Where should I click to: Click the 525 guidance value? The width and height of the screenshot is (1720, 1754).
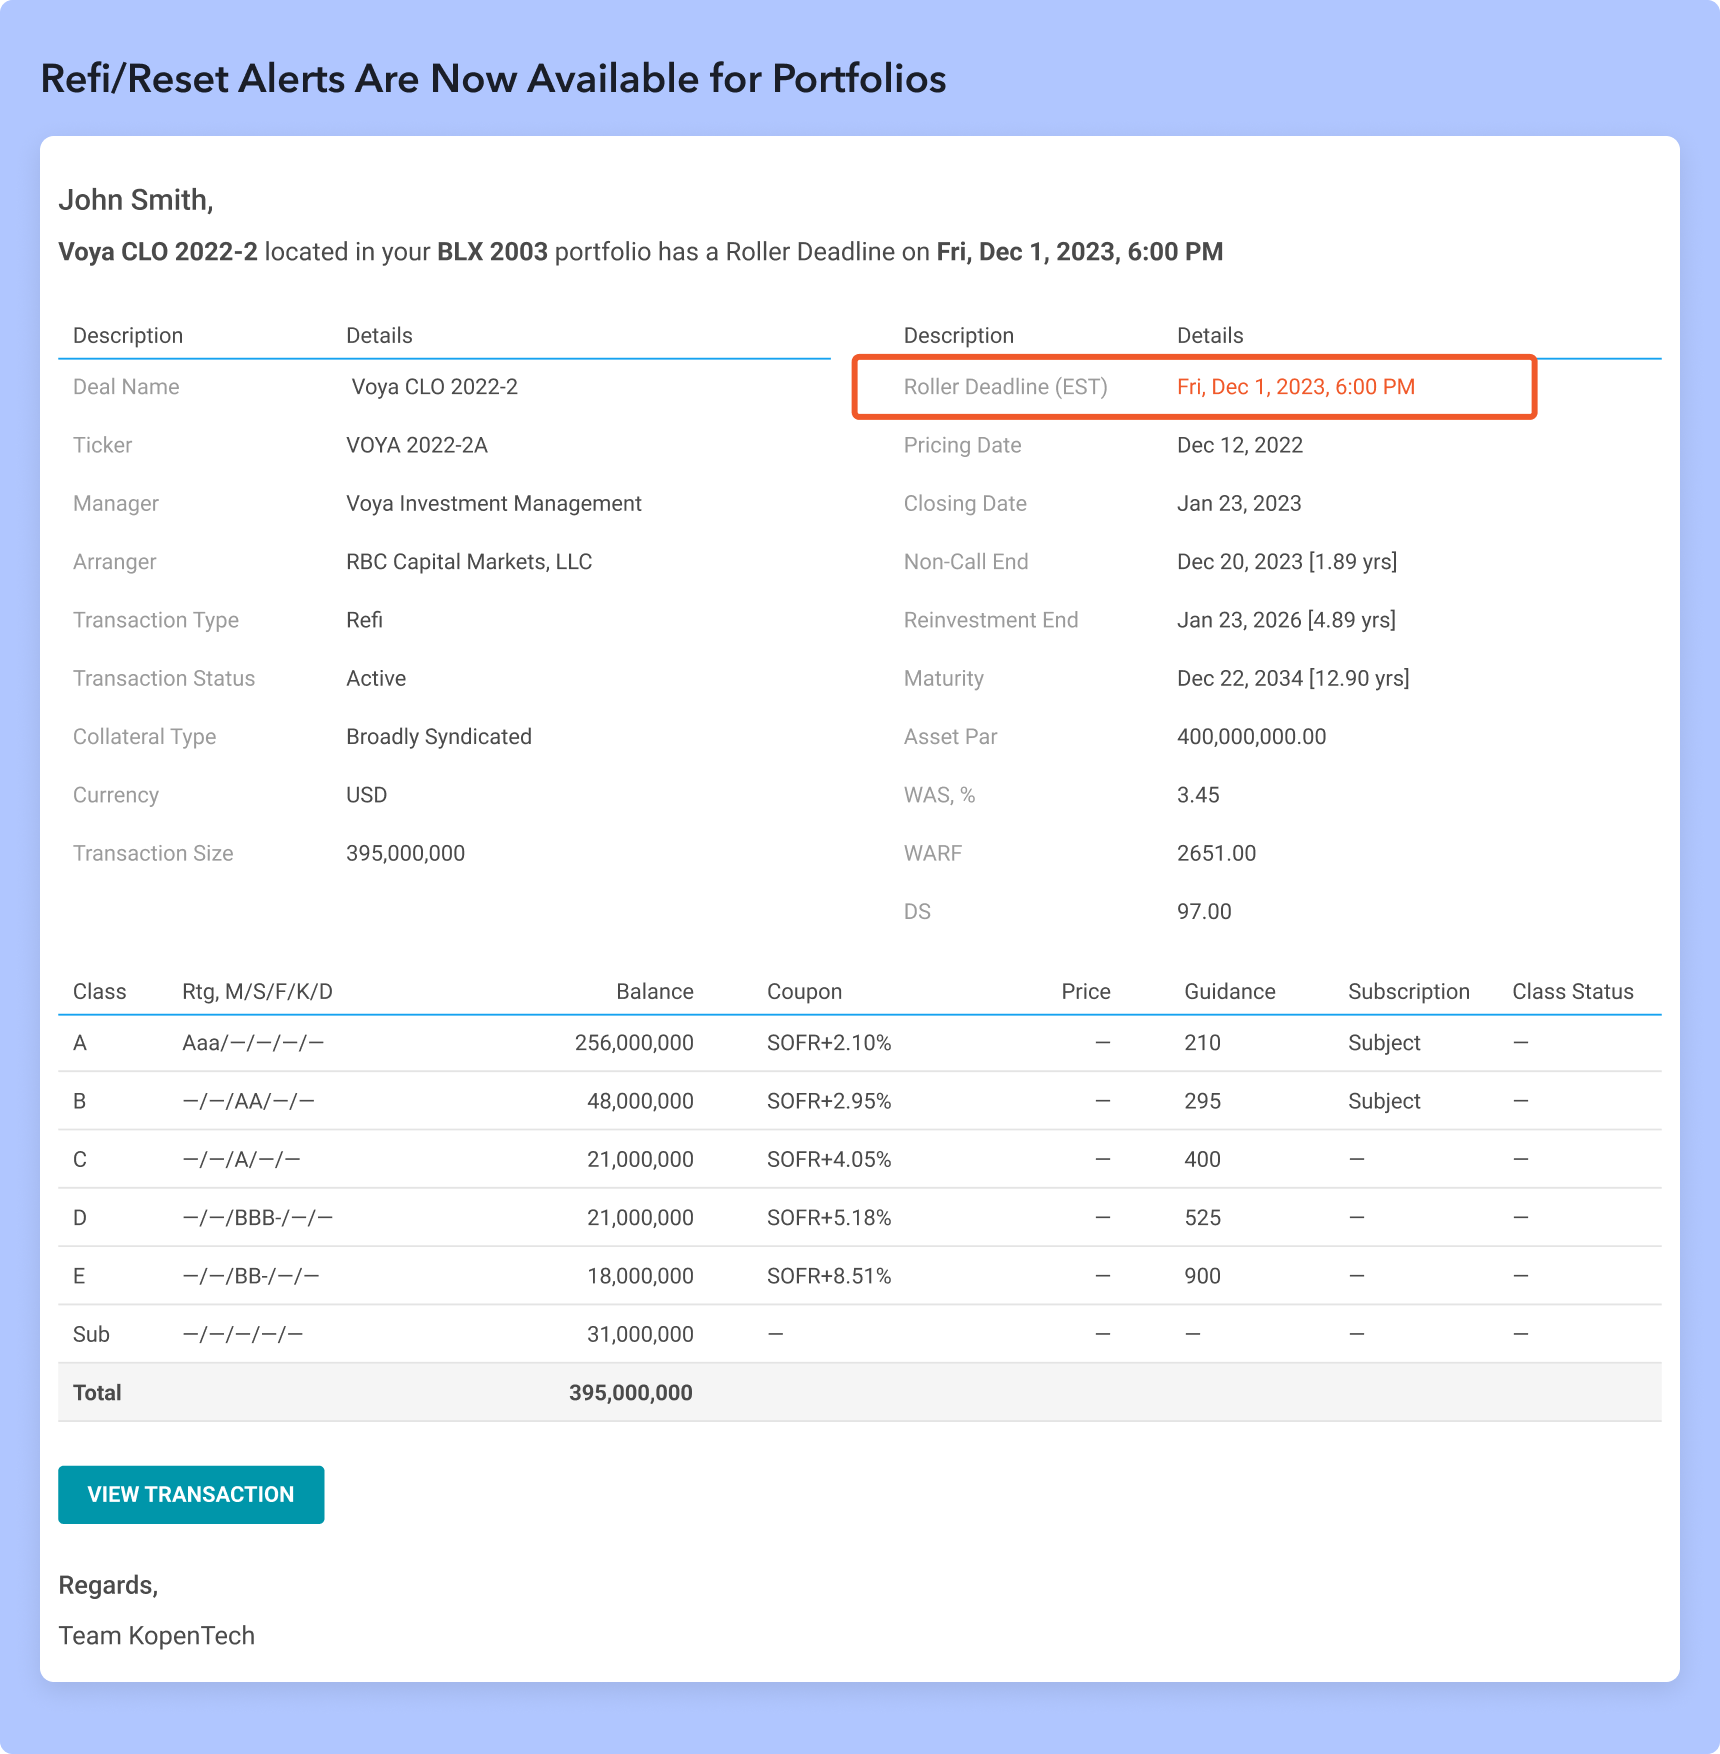[1202, 1218]
